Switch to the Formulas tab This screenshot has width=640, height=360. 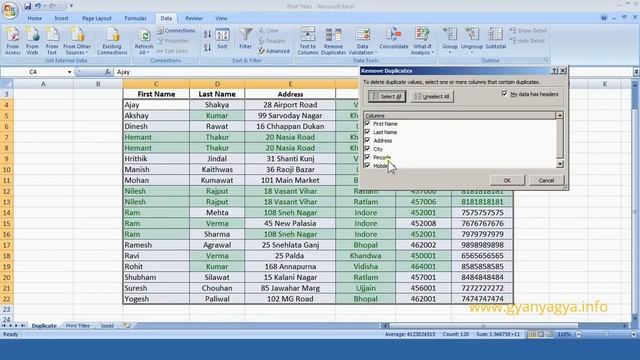[135, 18]
